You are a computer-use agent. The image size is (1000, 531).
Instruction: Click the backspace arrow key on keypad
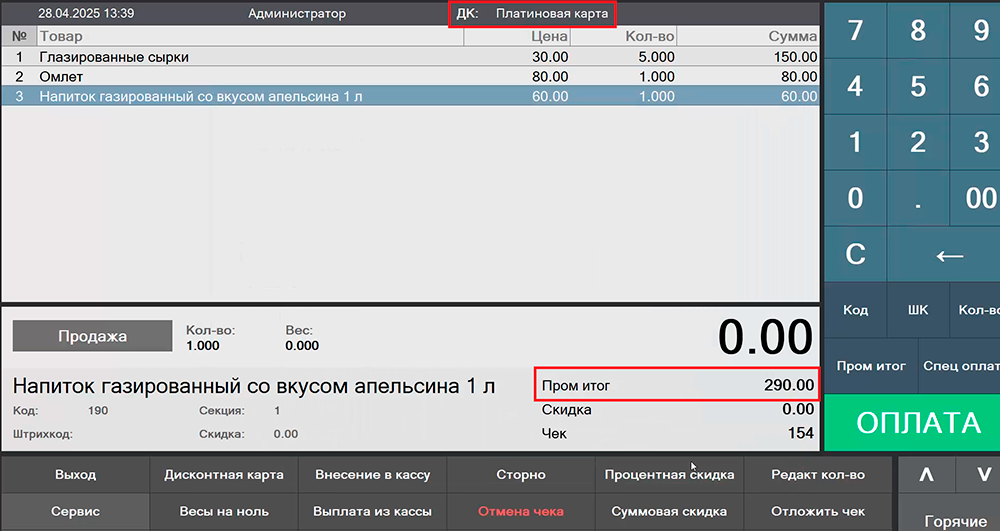[x=948, y=254]
